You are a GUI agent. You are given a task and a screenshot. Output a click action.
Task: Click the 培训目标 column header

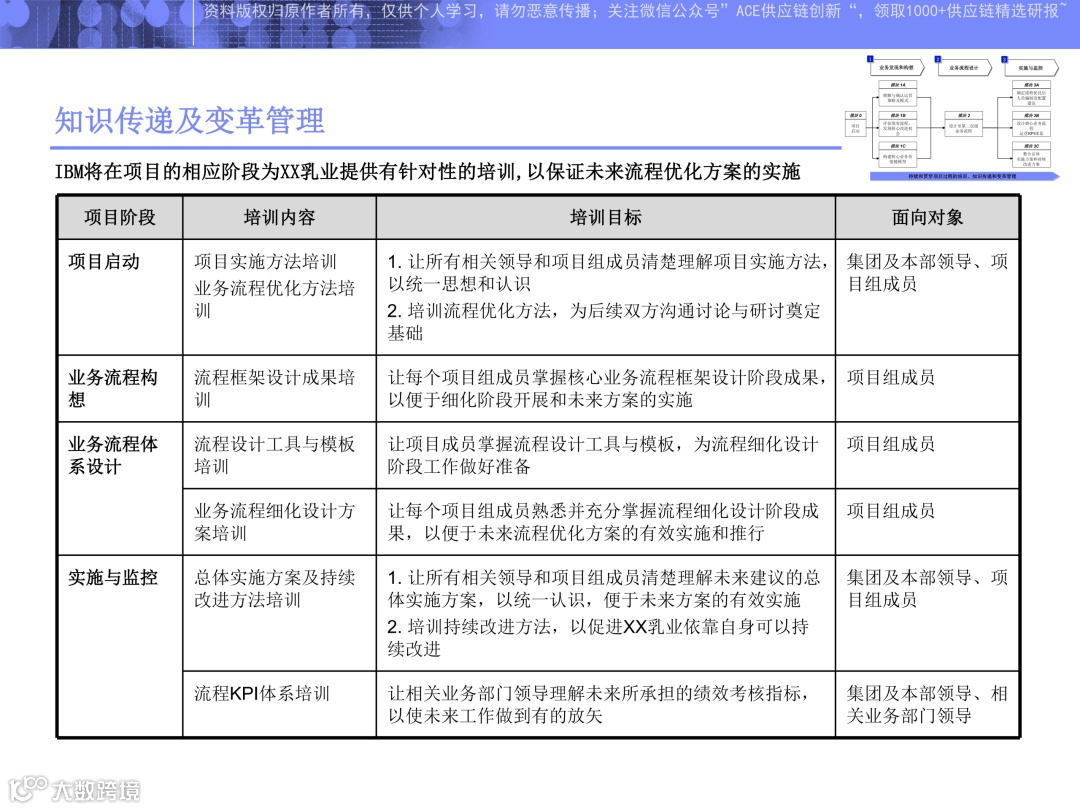point(606,218)
